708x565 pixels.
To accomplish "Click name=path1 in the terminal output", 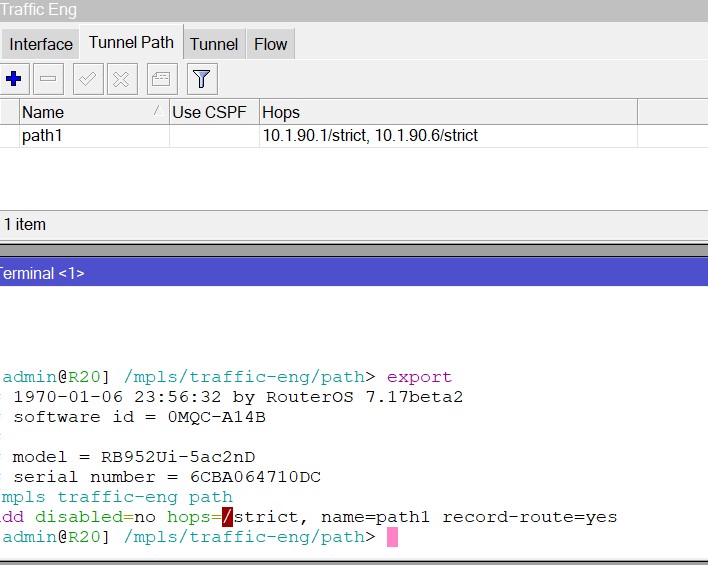I will 375,517.
